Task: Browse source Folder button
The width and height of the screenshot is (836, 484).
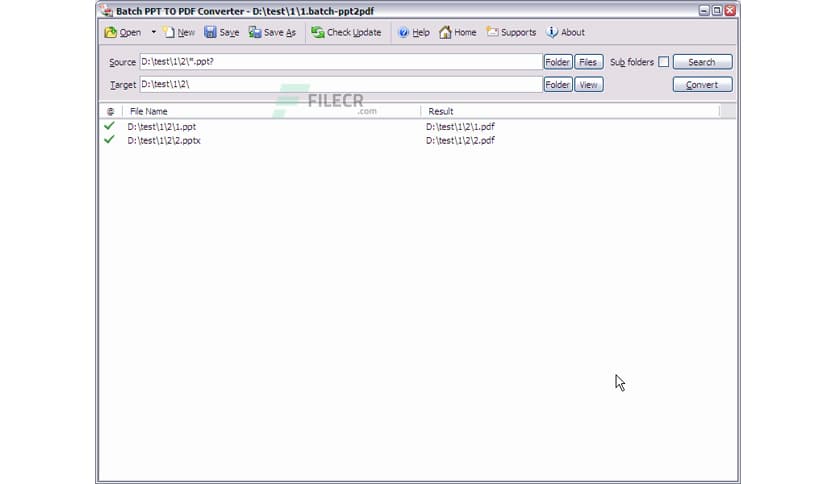Action: 558,62
